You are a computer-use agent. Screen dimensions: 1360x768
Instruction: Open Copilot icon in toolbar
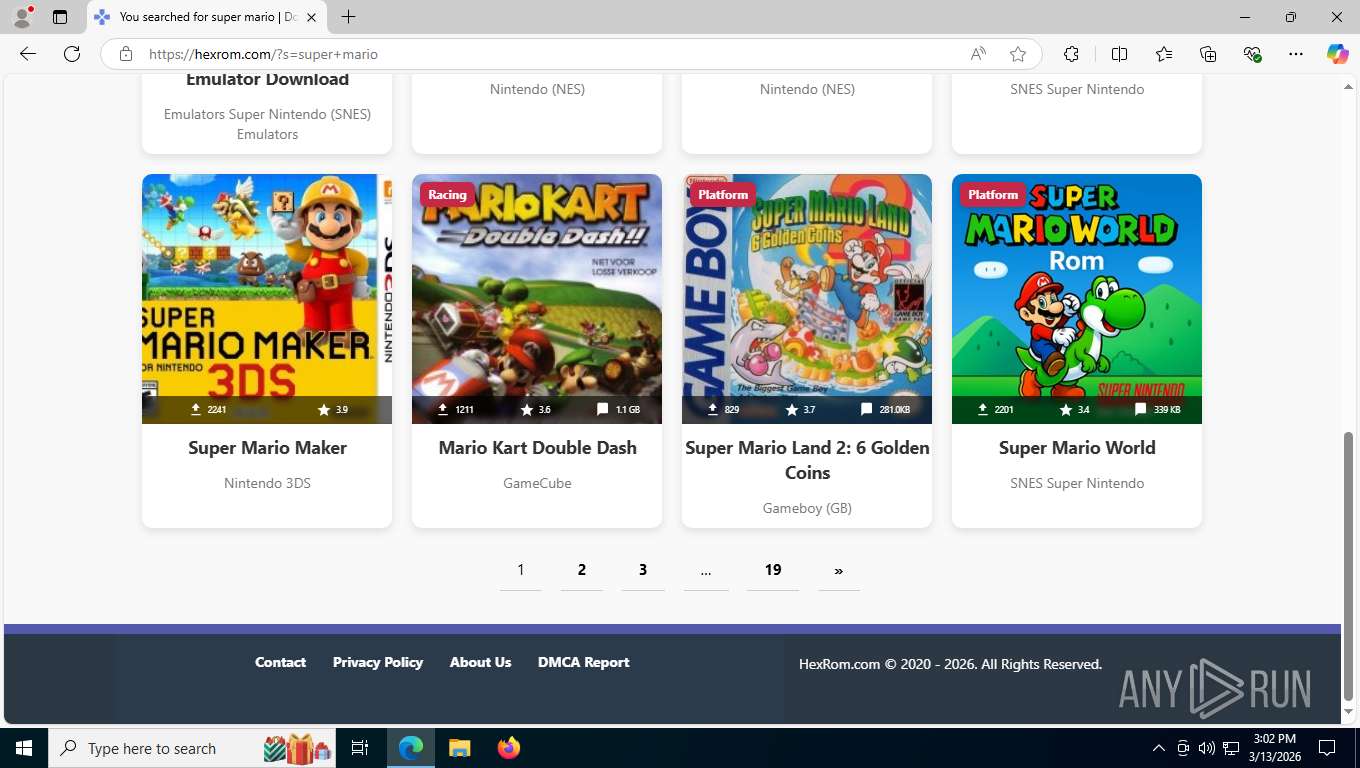(x=1337, y=54)
